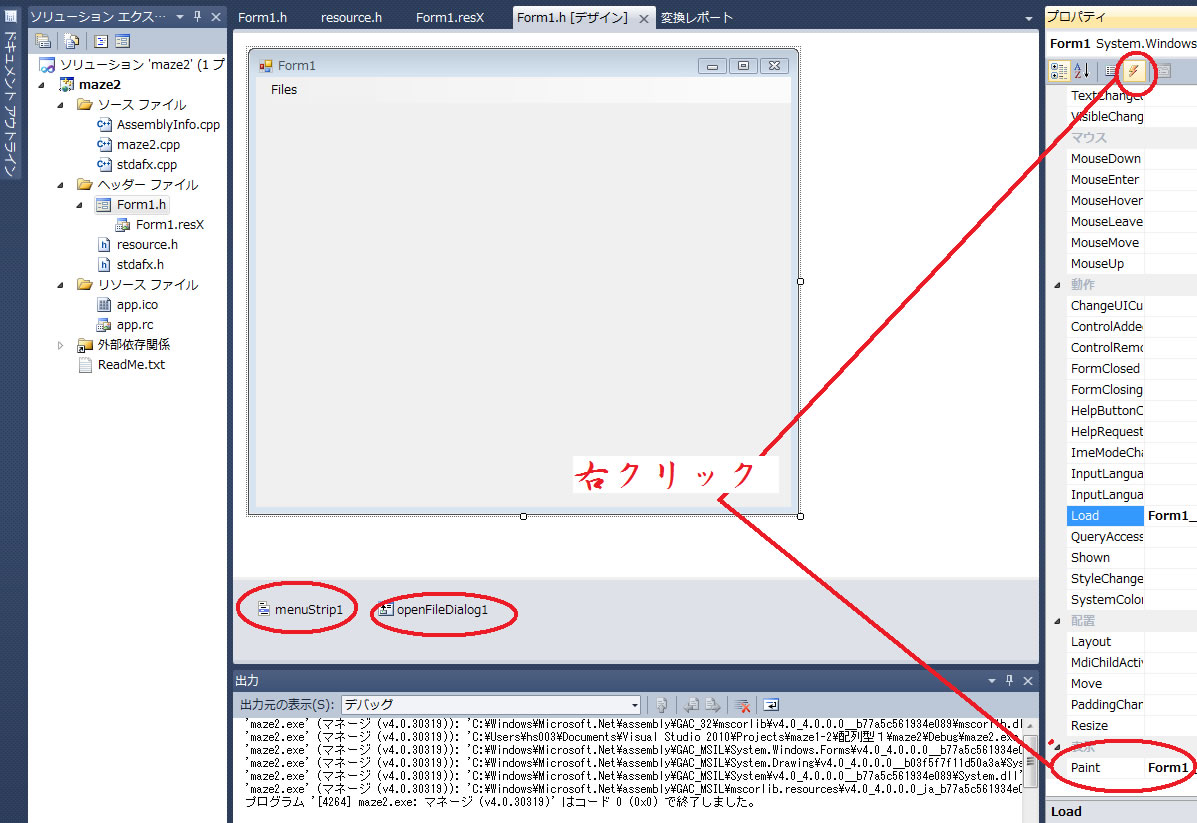
Task: Switch to categorized view in Properties panel
Action: point(1059,70)
